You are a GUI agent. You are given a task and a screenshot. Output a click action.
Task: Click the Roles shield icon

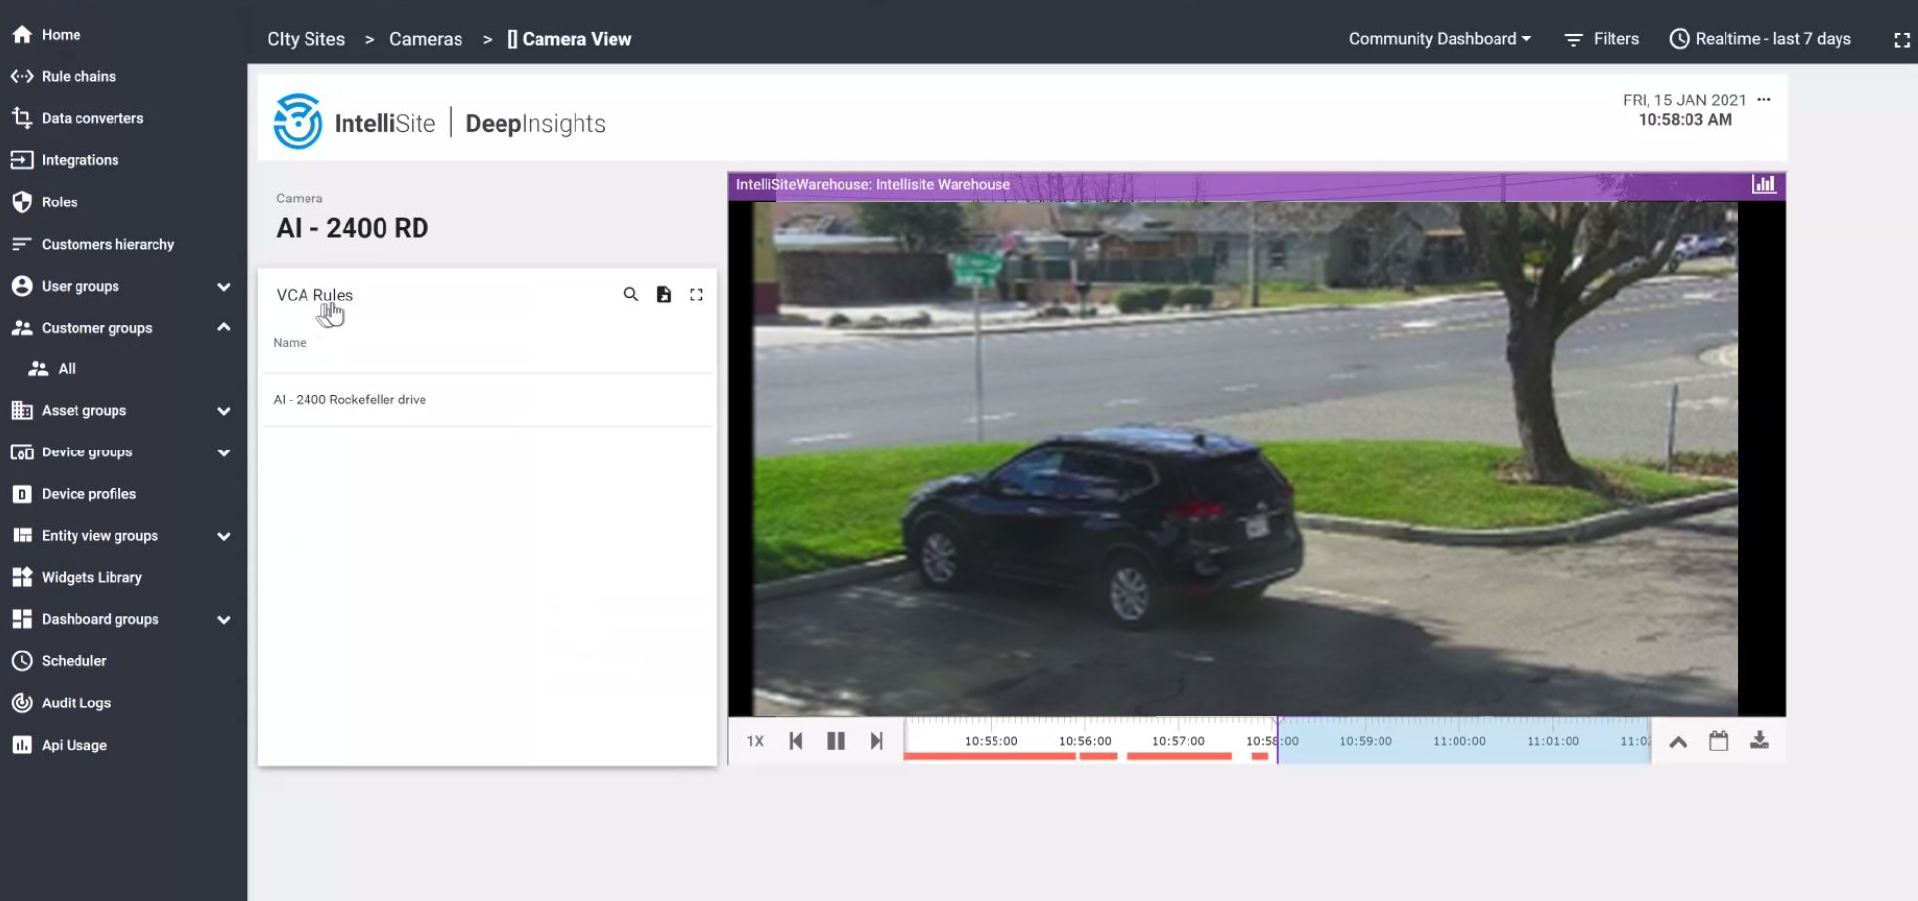[x=22, y=202]
